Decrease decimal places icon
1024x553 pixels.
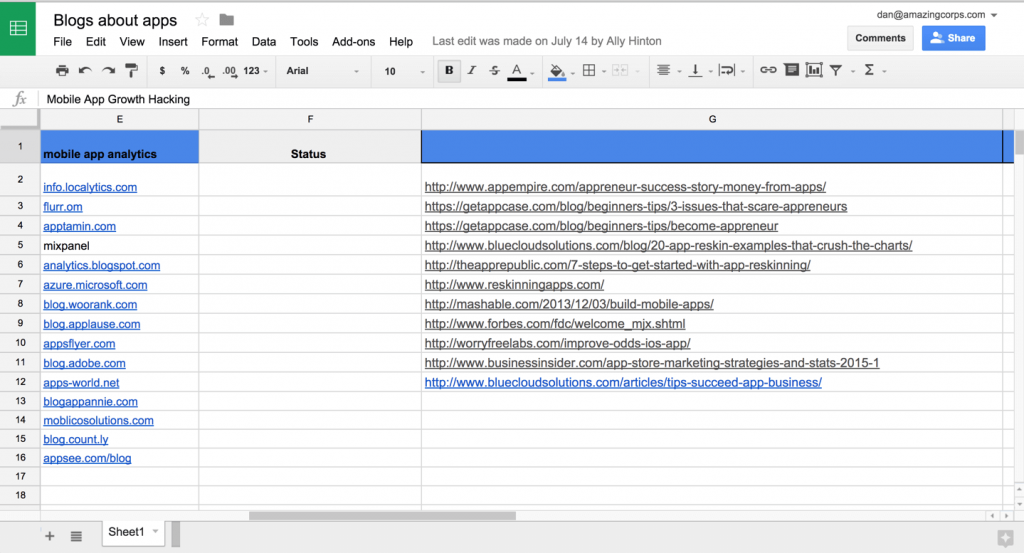click(x=207, y=71)
